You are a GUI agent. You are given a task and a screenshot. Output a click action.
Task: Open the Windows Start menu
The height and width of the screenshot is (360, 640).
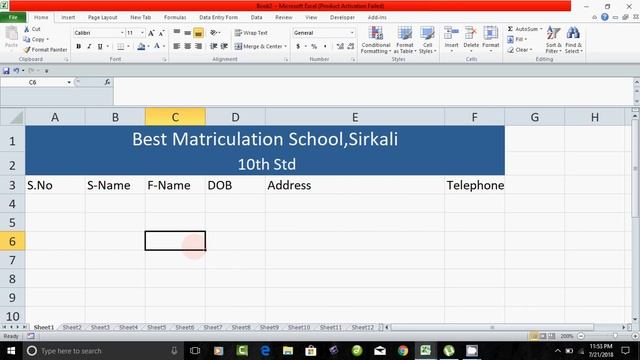tap(11, 351)
